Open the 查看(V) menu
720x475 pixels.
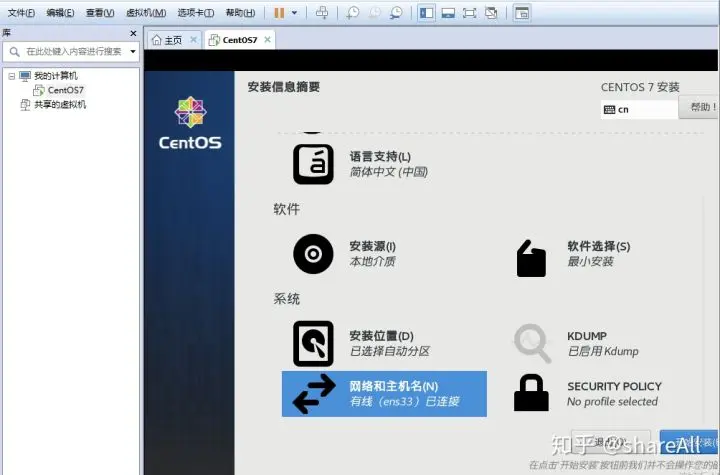click(x=100, y=13)
